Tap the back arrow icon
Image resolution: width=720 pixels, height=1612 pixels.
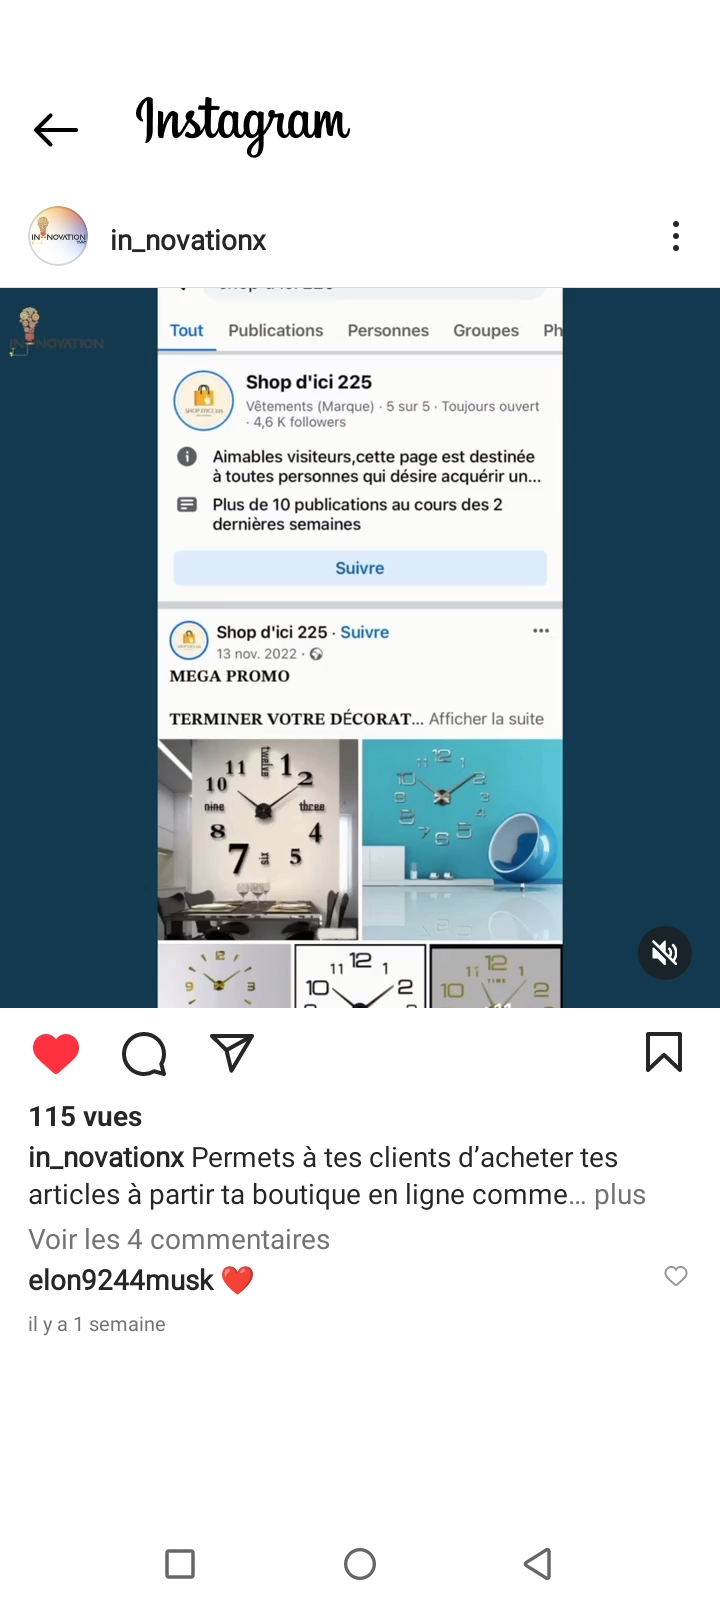tap(56, 130)
